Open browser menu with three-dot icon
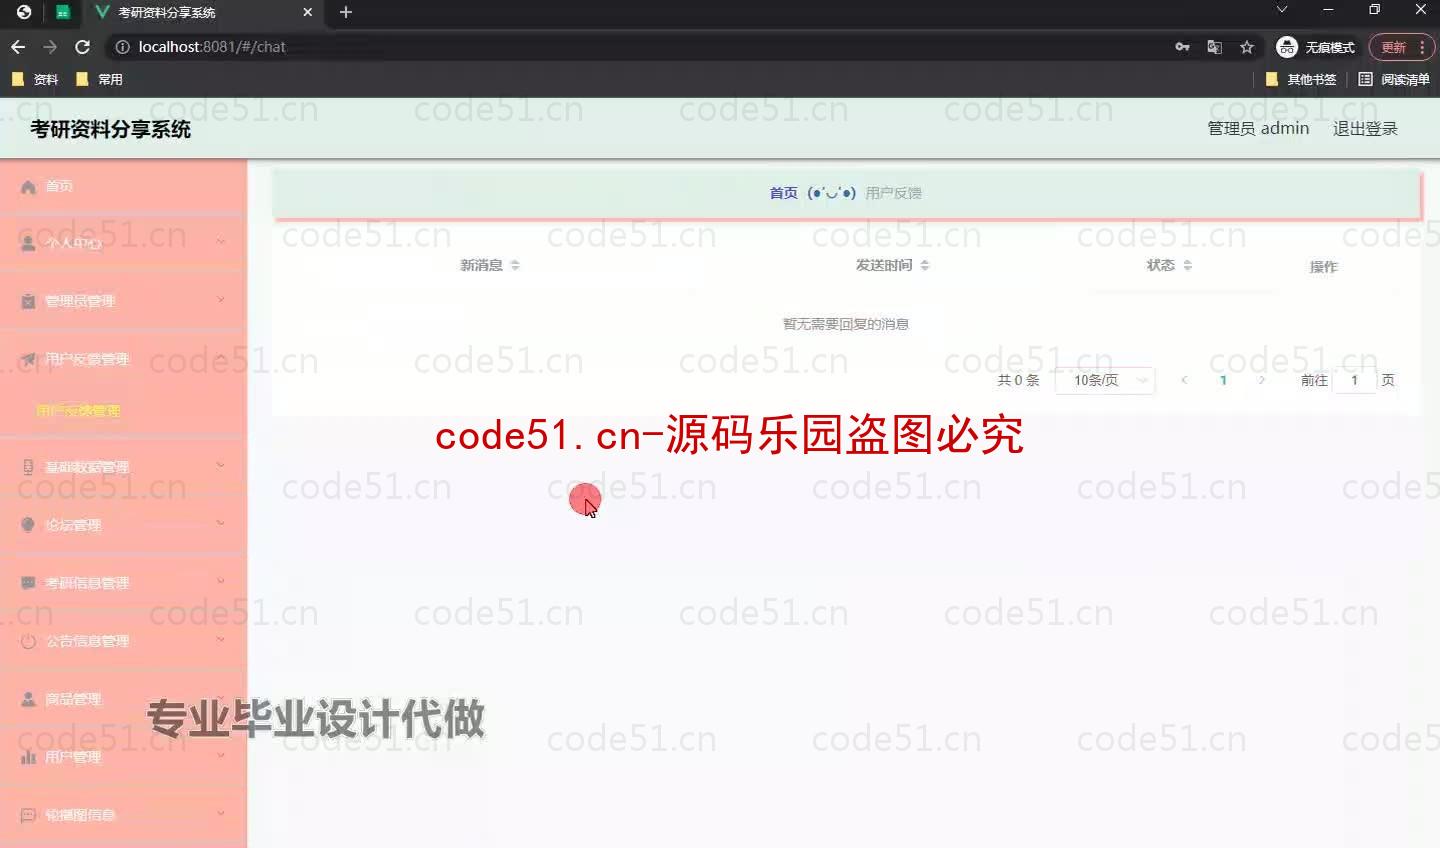 click(x=1422, y=47)
